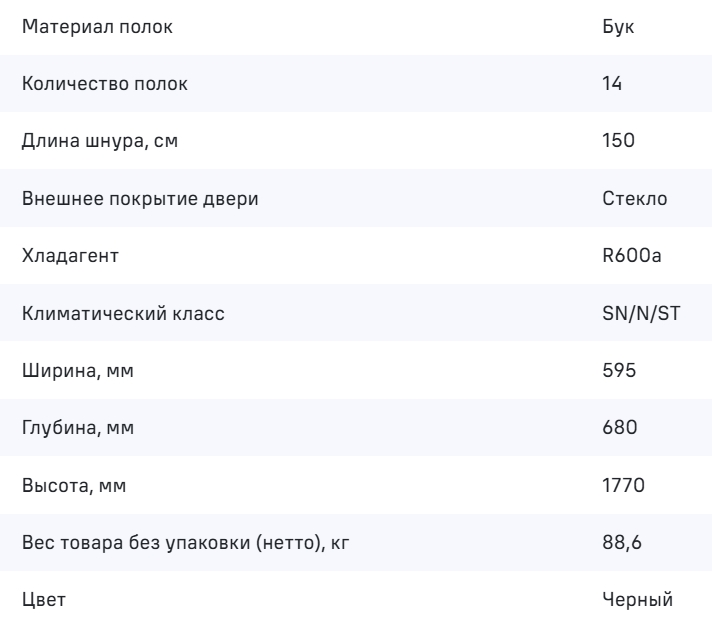
Task: Click the 'Климатический класс' label
Action: 122,314
